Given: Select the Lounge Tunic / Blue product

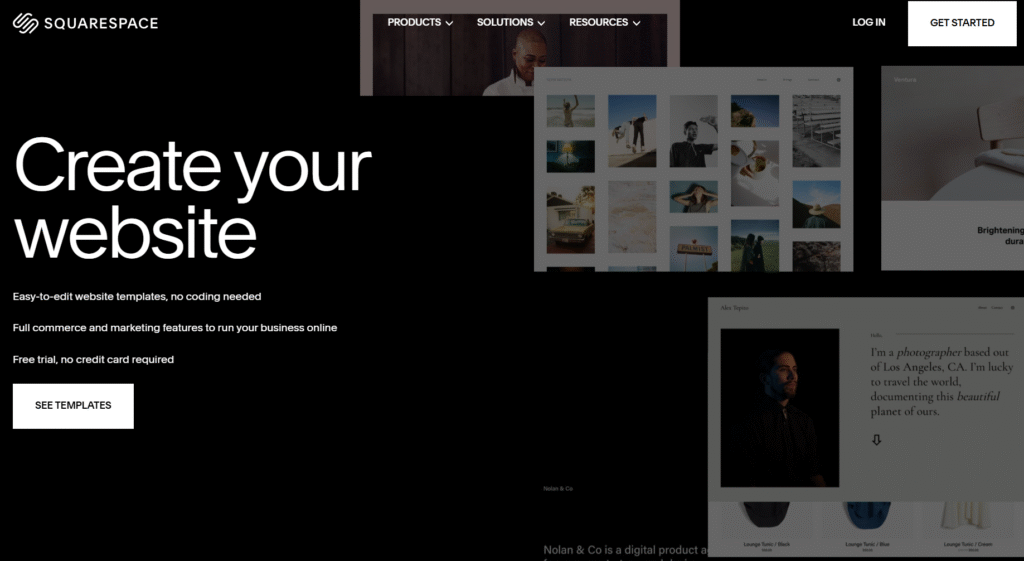Looking at the screenshot, I should (867, 528).
